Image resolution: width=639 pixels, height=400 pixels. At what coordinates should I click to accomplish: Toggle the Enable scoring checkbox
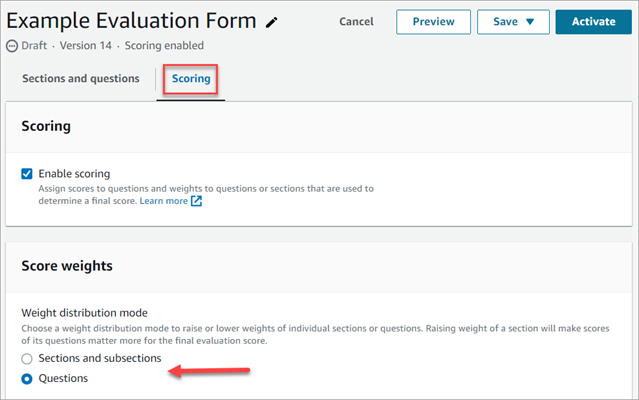(27, 174)
